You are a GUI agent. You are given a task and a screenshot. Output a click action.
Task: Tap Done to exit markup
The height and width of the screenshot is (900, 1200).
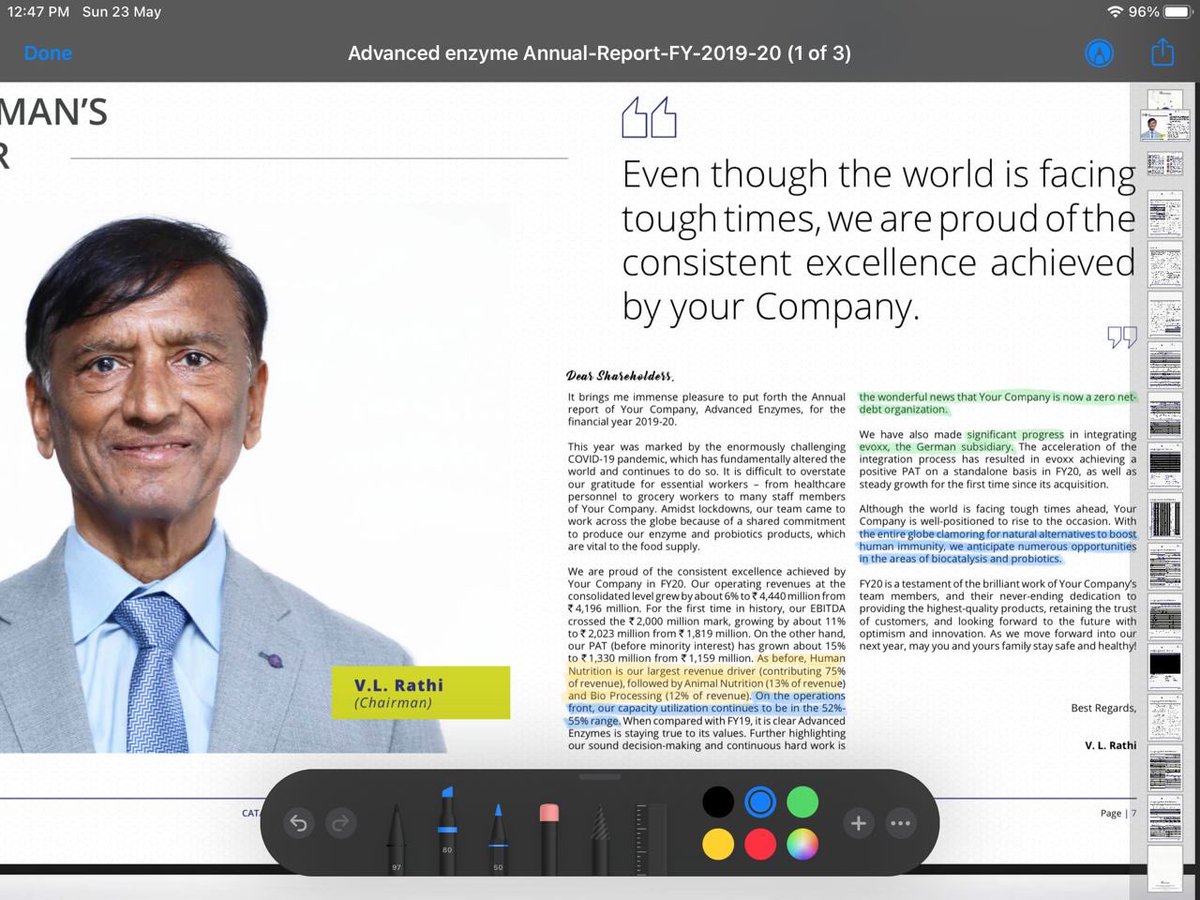[x=48, y=53]
